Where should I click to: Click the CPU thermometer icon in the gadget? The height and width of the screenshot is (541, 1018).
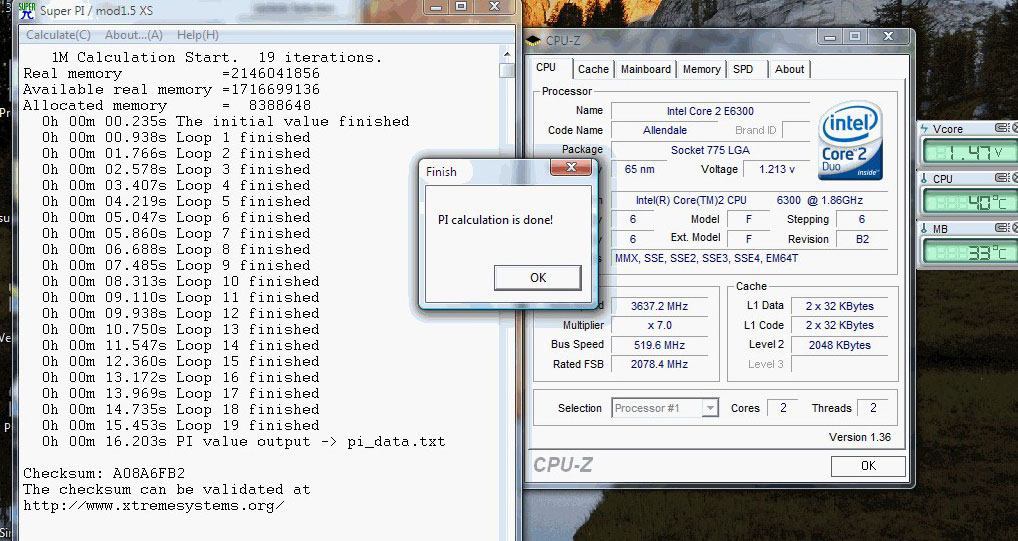[925, 179]
